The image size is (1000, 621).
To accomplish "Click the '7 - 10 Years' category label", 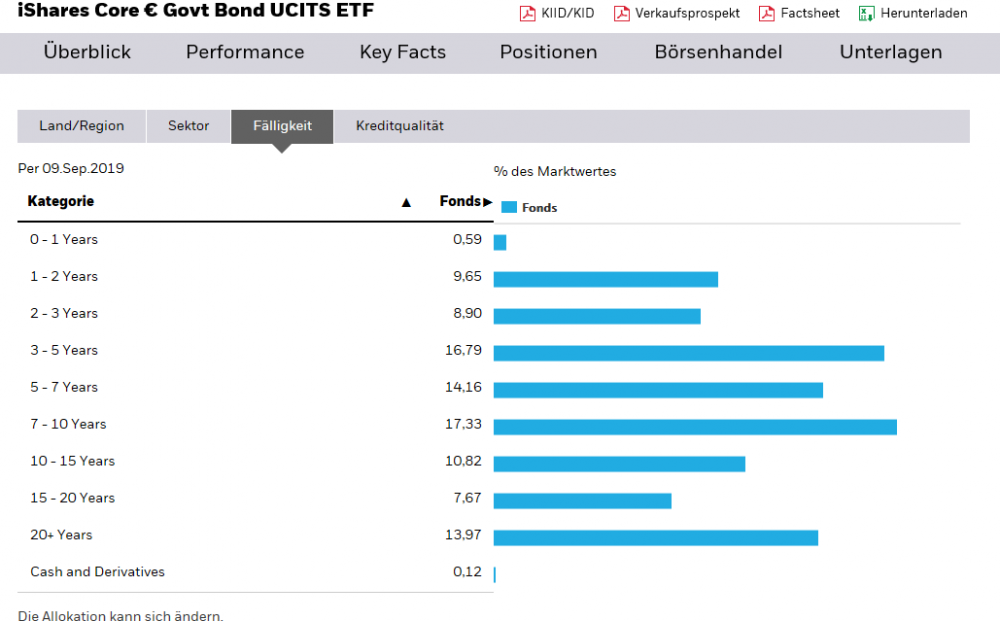I will 68,425.
